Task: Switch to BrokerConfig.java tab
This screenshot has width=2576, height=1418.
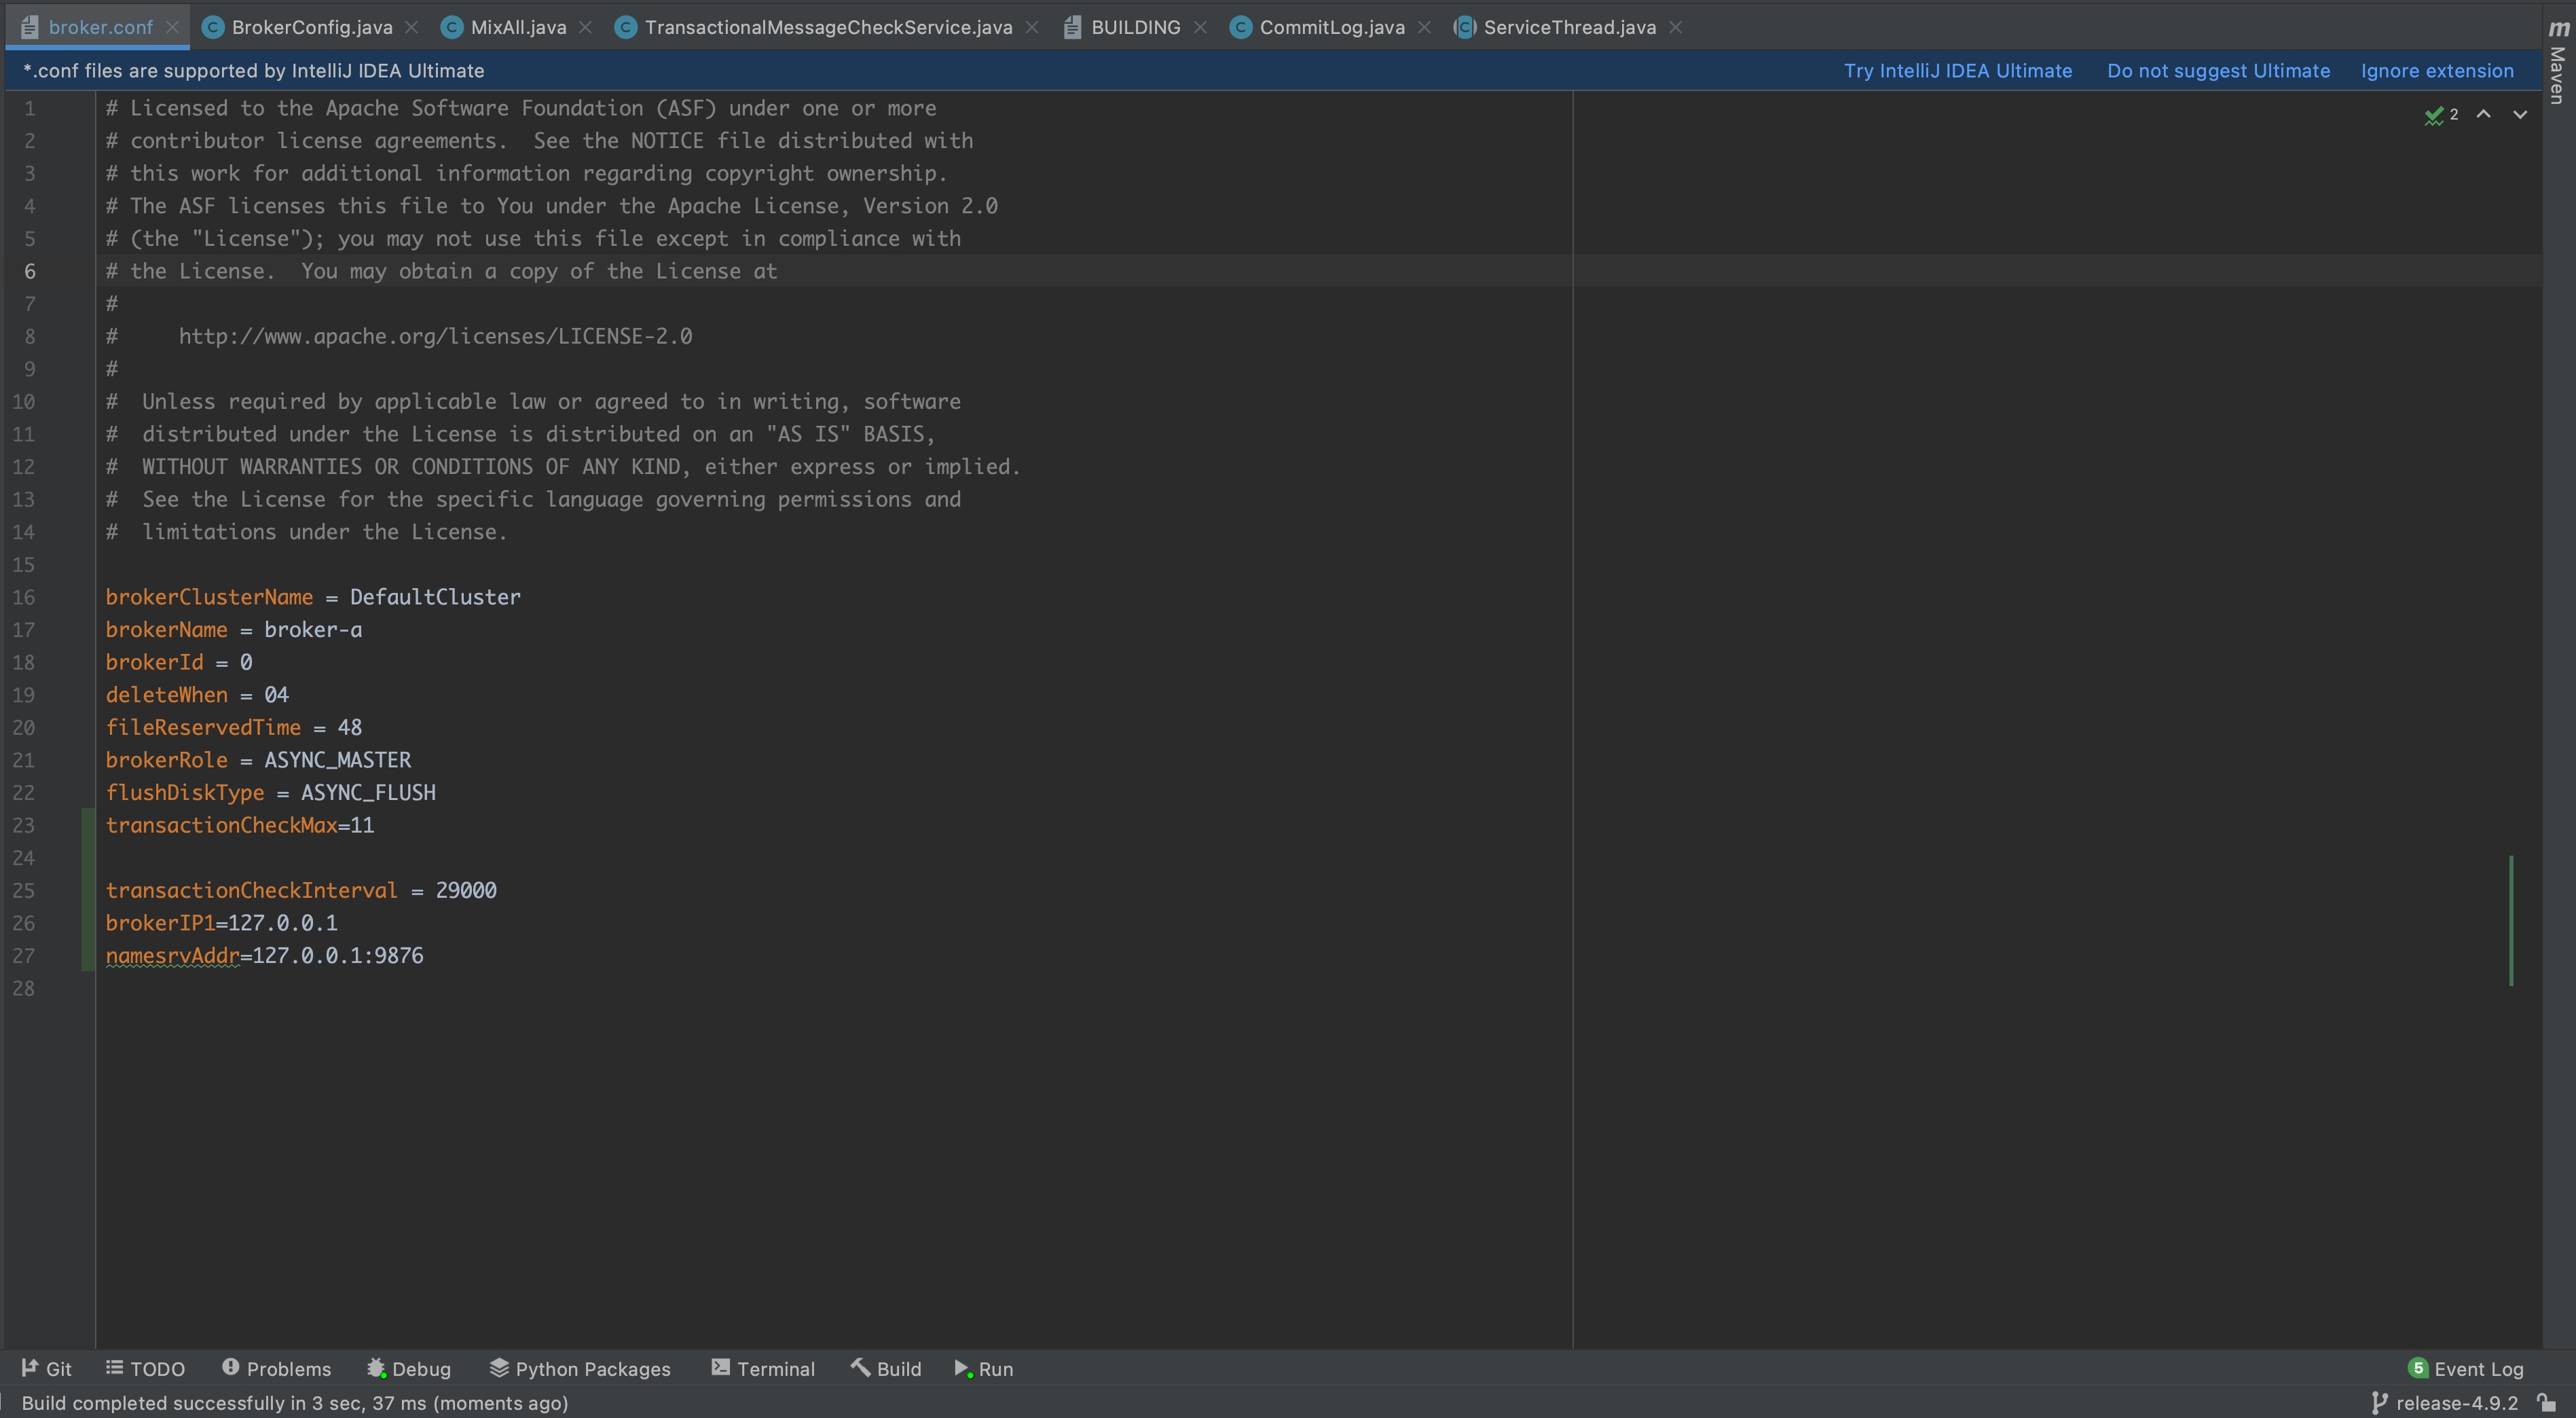Action: (x=311, y=27)
